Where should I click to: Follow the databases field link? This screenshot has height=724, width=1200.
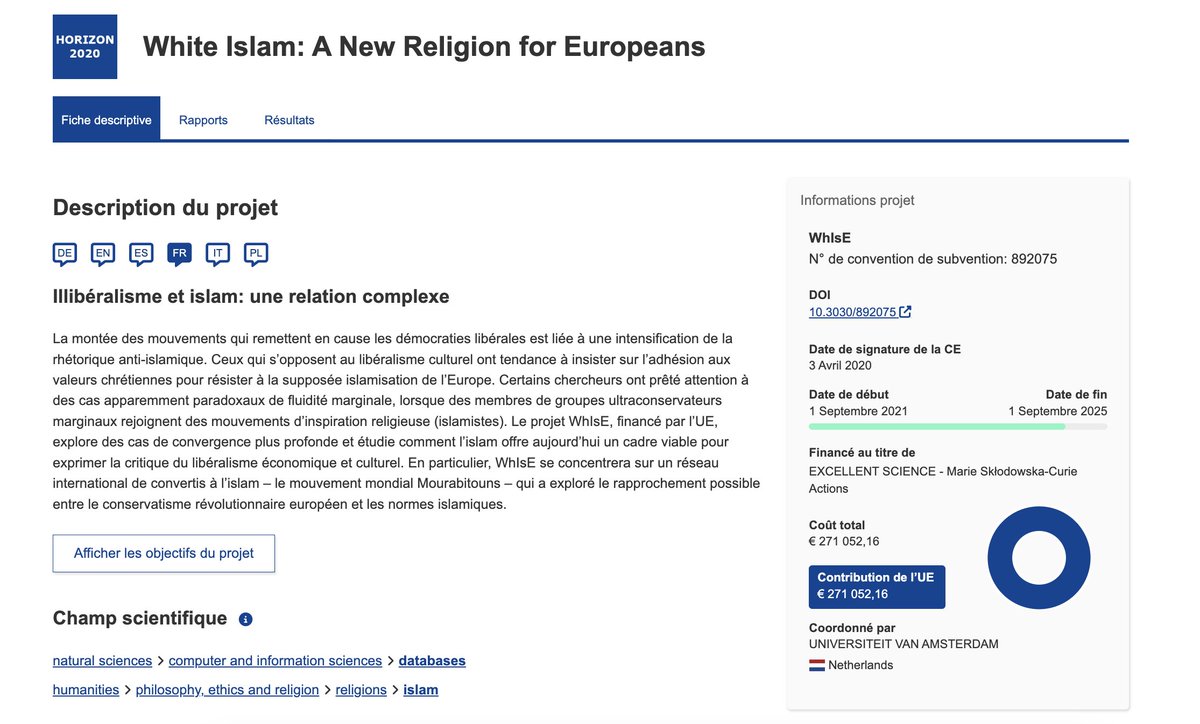(432, 661)
